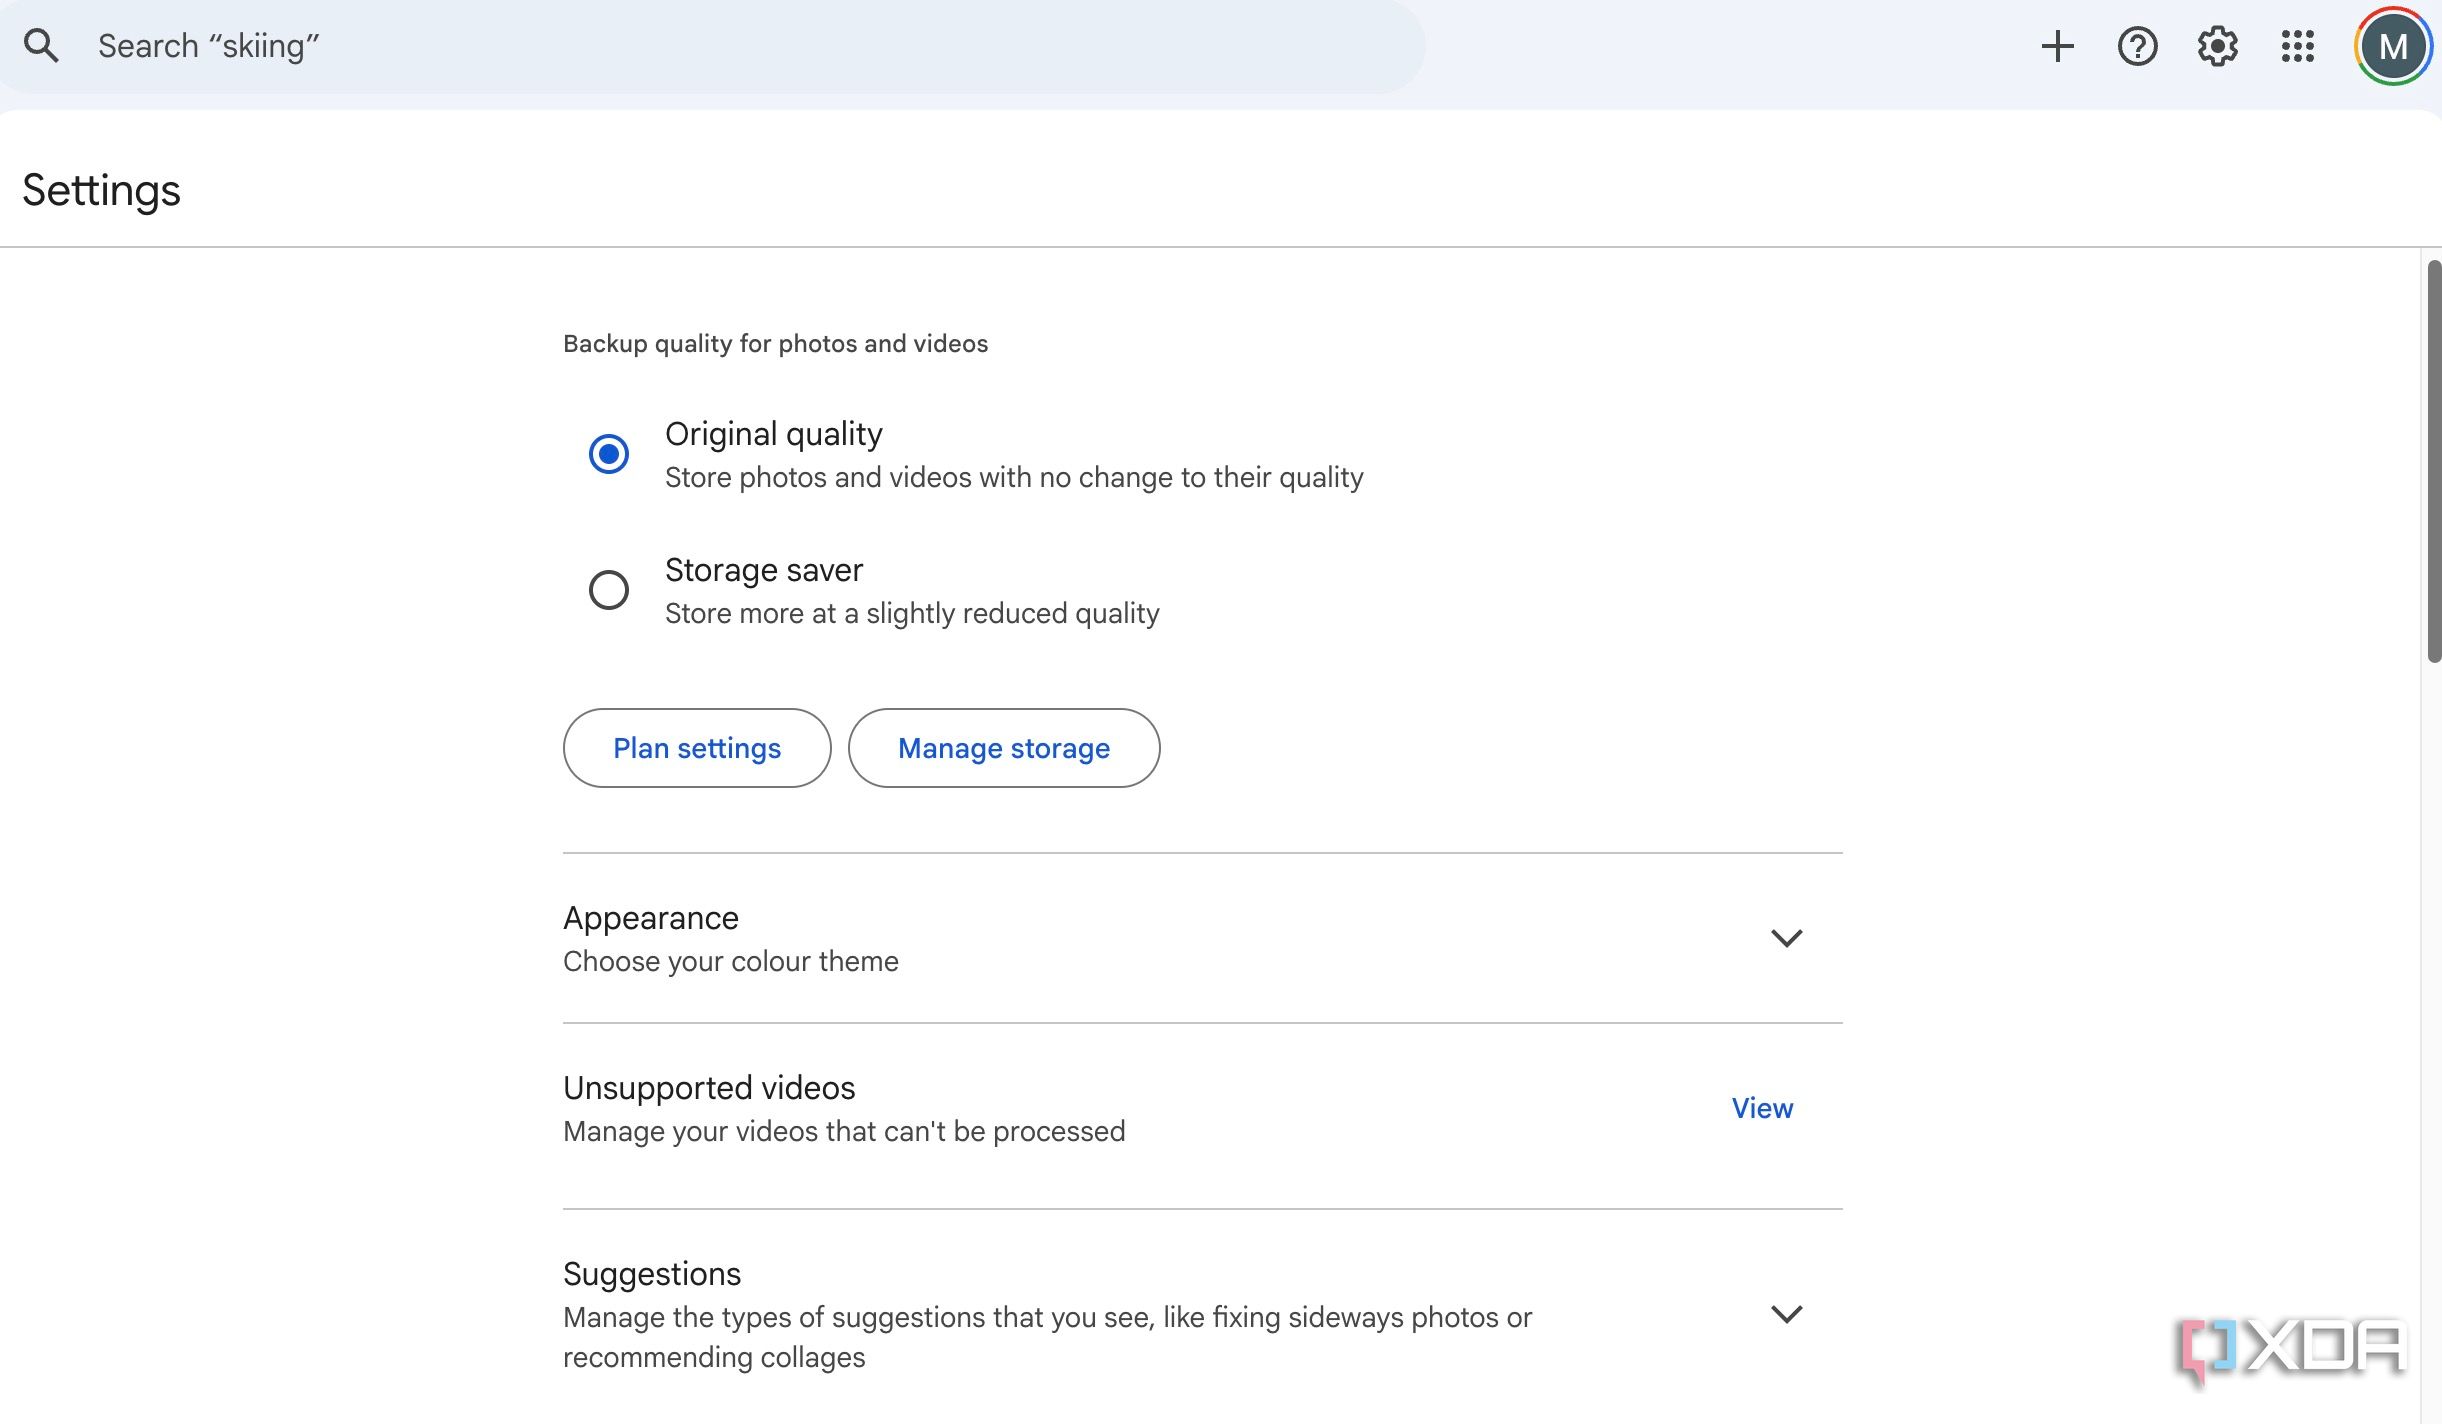Click the Suggestions heading text
Image resolution: width=2442 pixels, height=1424 pixels.
[652, 1274]
